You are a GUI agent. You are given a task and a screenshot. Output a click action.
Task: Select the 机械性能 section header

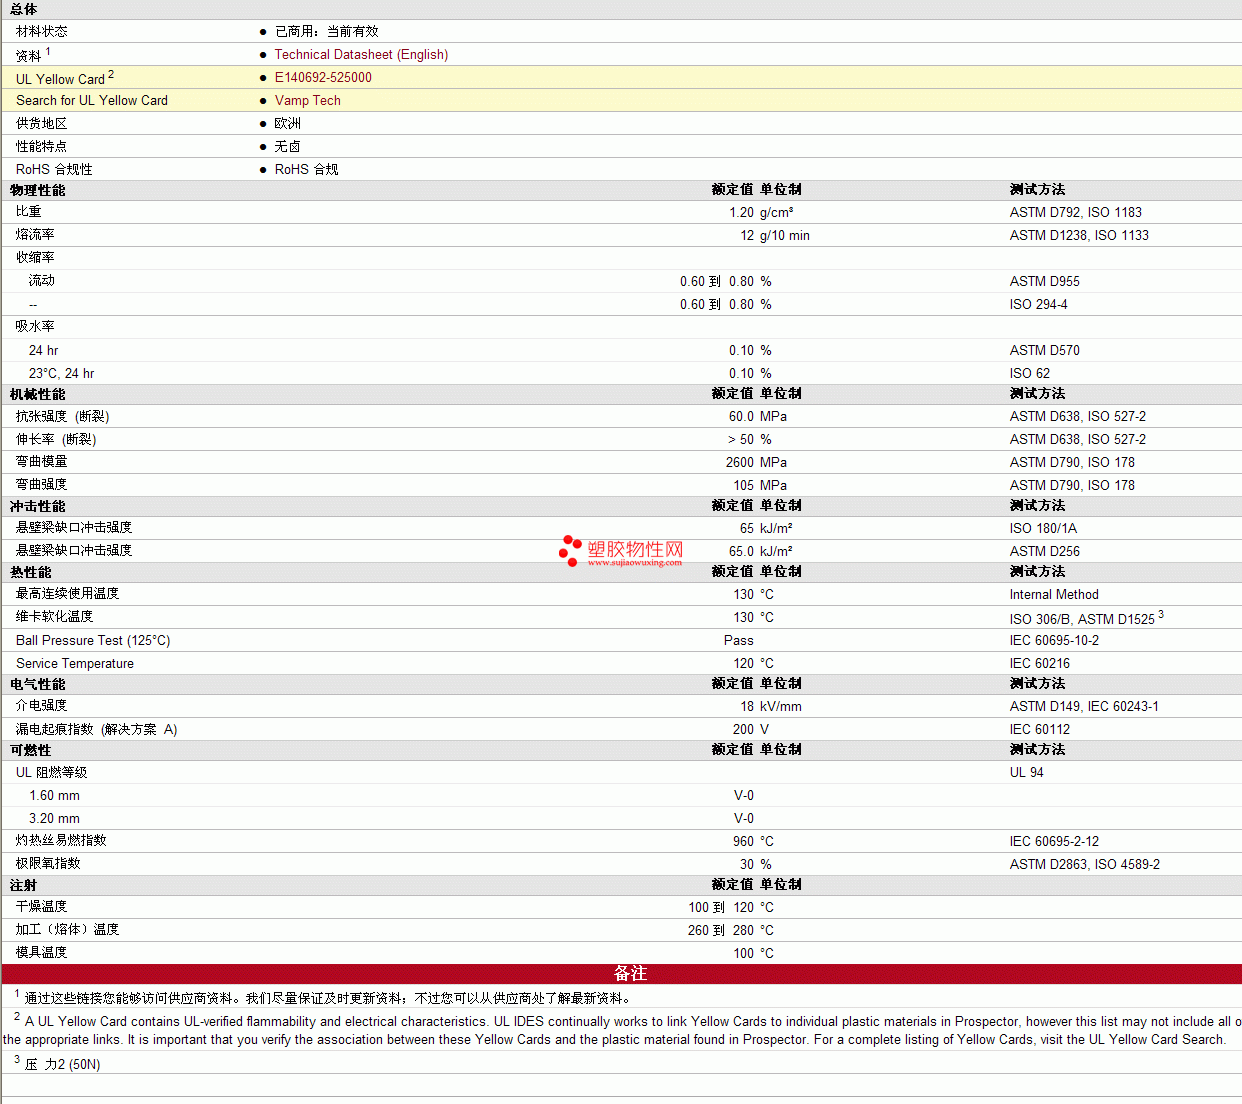point(38,394)
